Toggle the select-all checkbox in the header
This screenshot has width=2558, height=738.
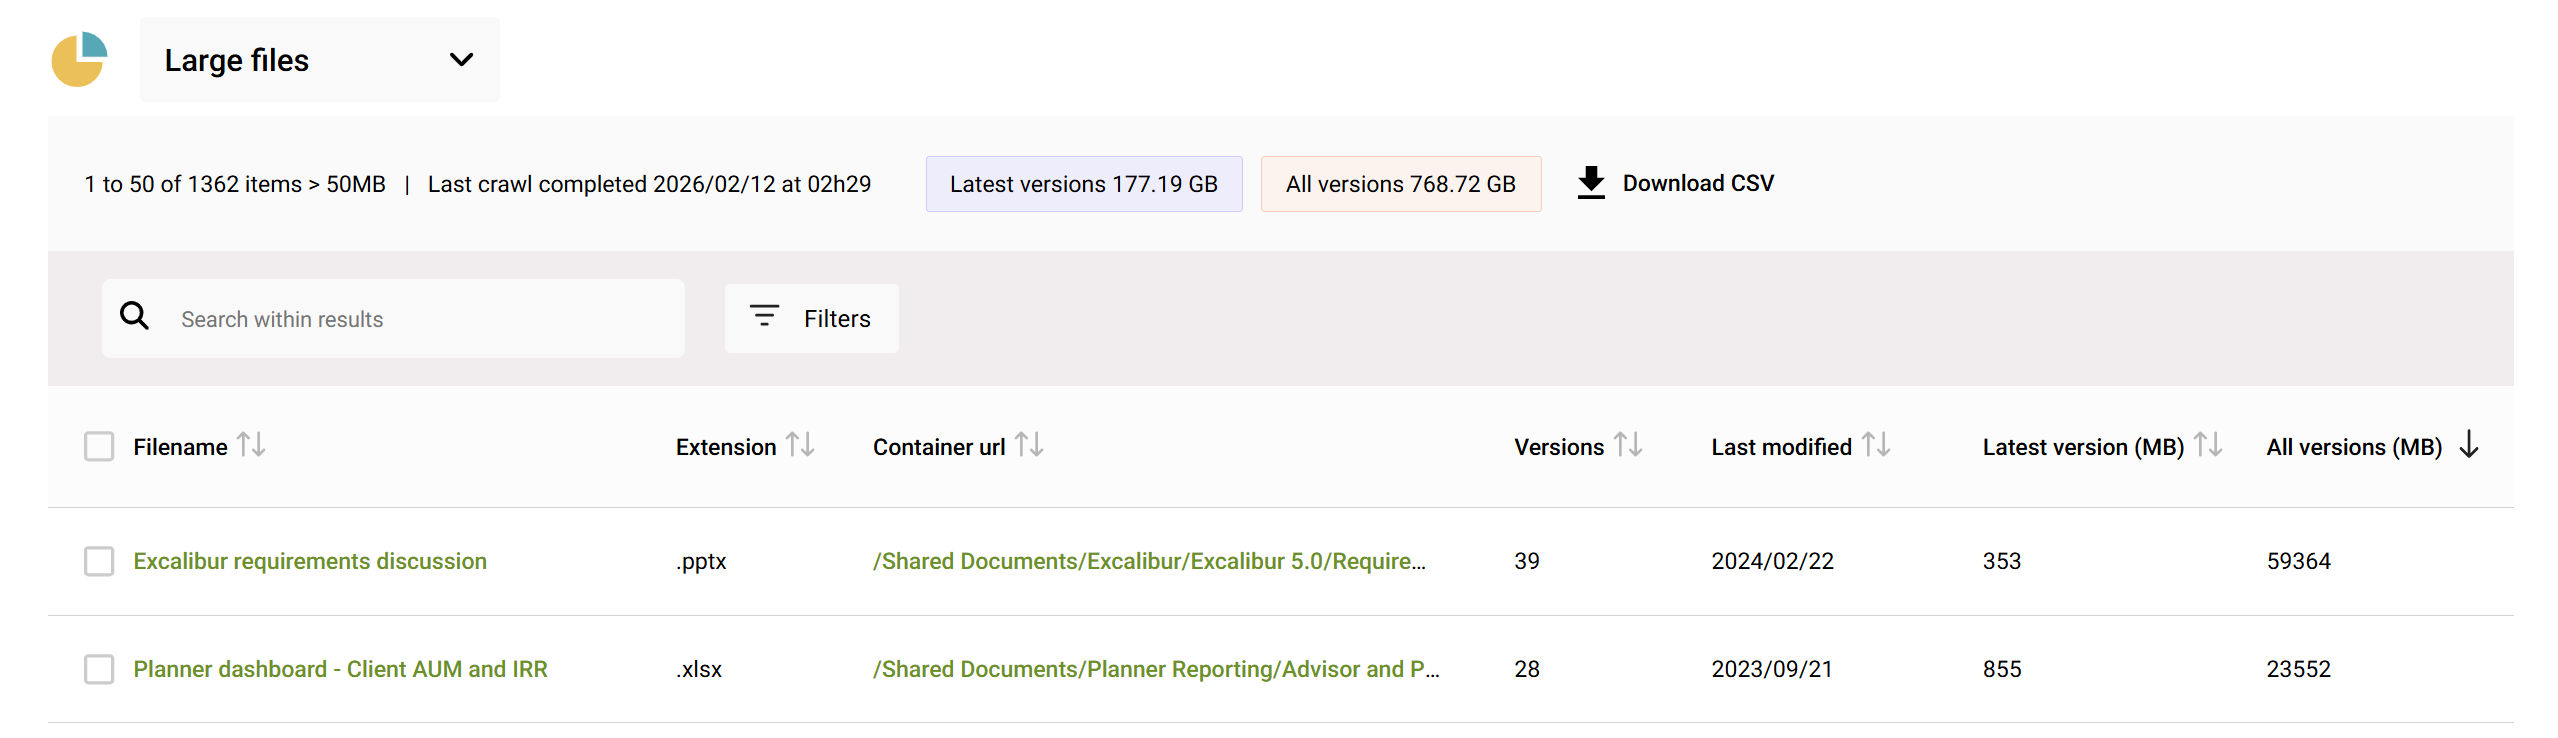pyautogui.click(x=99, y=446)
